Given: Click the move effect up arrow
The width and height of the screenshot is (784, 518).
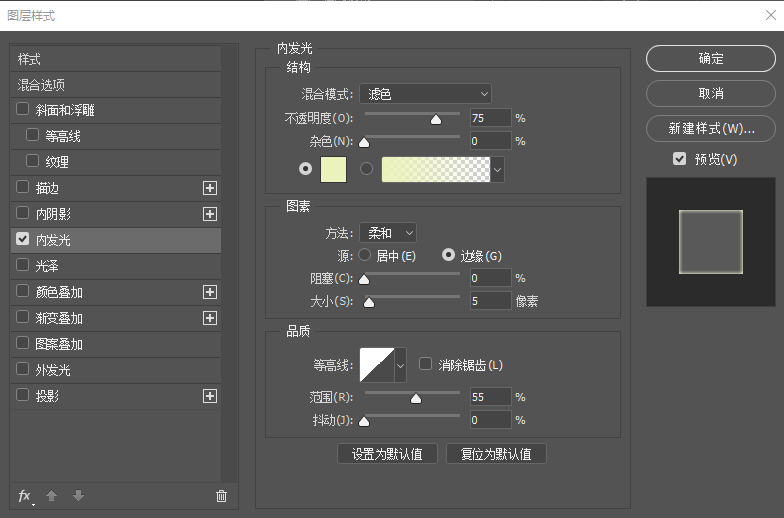Looking at the screenshot, I should (53, 496).
